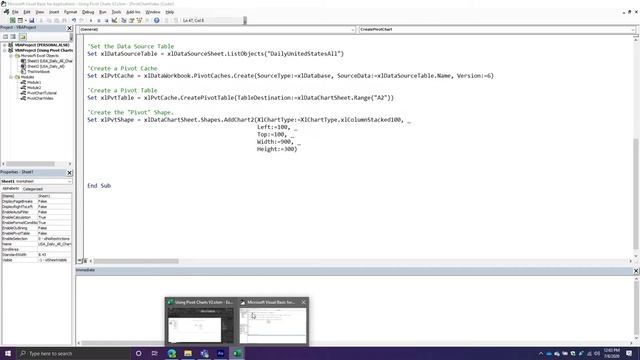Click Procedure View button below code pane

click(x=80, y=260)
